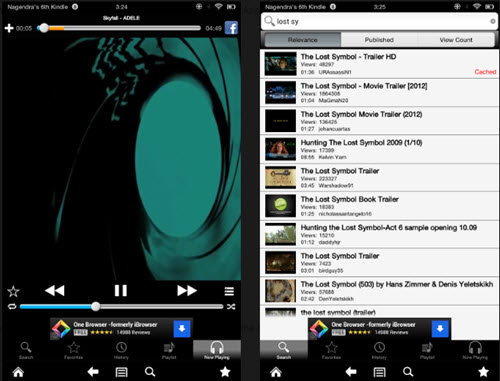Open Hunting The Lost Symbol 2009 thumbnail
This screenshot has height=381, width=500.
tap(280, 149)
